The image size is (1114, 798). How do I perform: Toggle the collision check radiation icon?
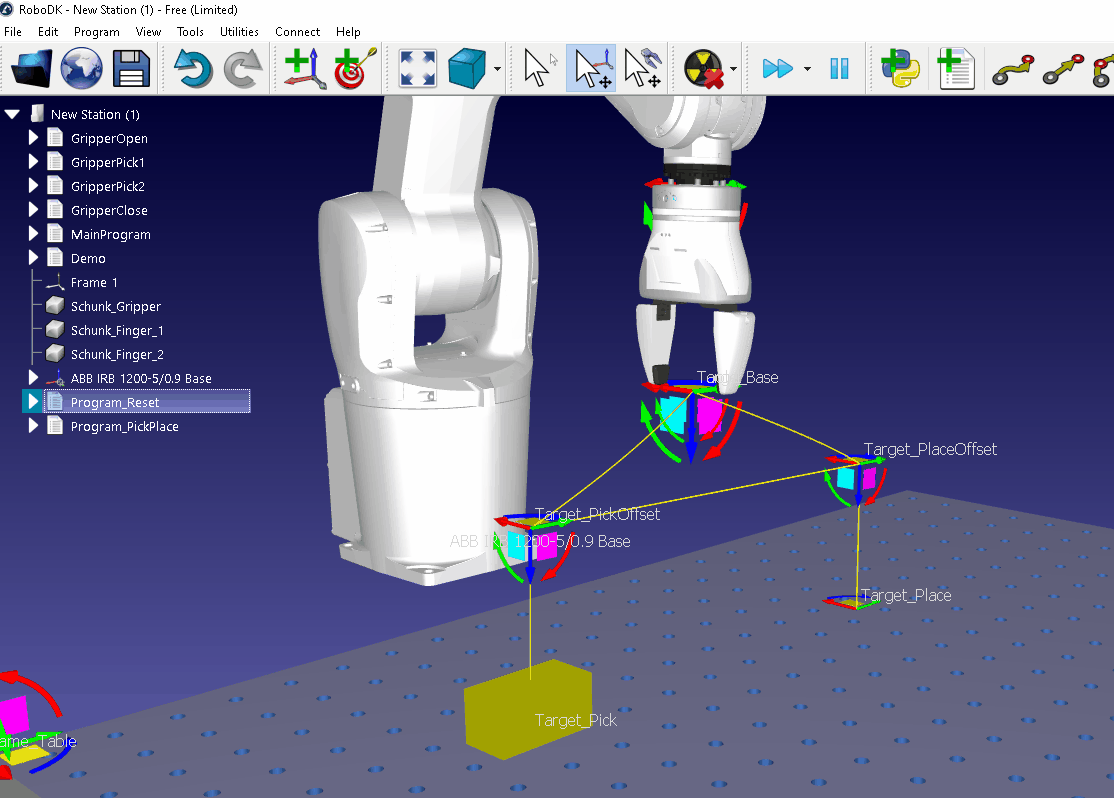(703, 68)
